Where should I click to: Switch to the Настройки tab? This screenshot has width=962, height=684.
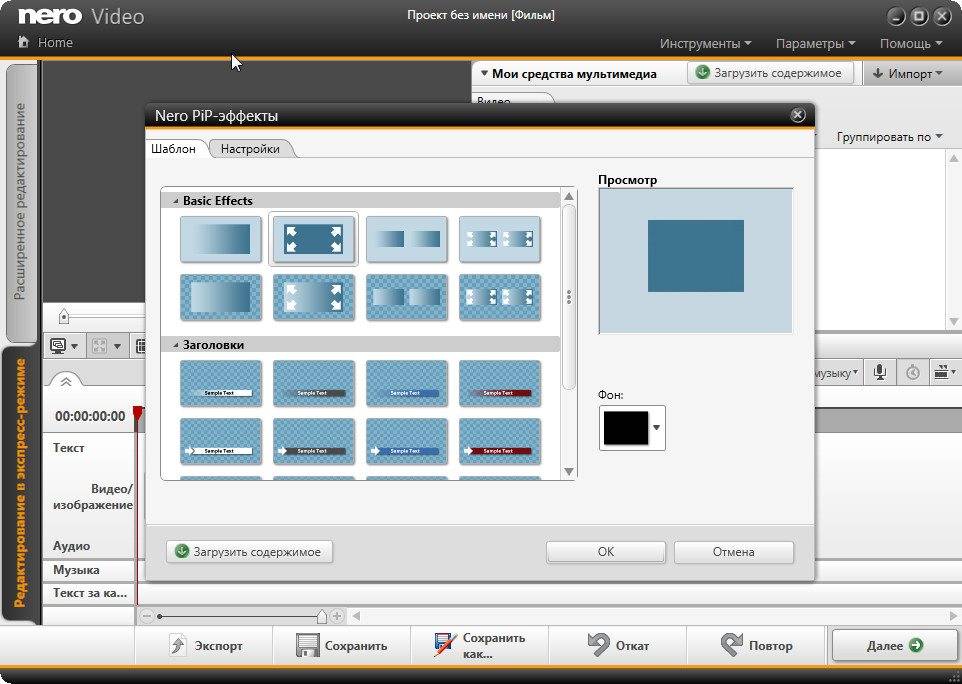point(250,148)
